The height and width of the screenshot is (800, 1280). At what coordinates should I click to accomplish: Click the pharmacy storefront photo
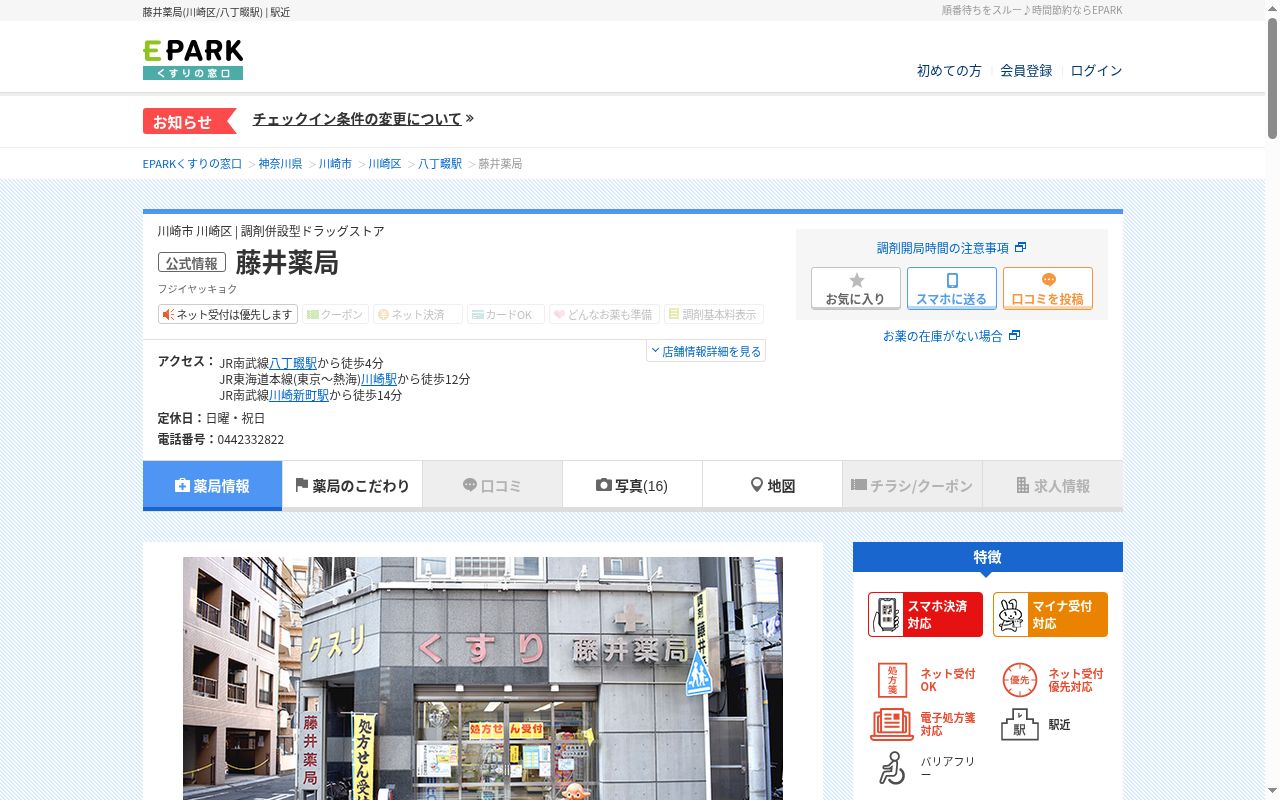(x=483, y=678)
